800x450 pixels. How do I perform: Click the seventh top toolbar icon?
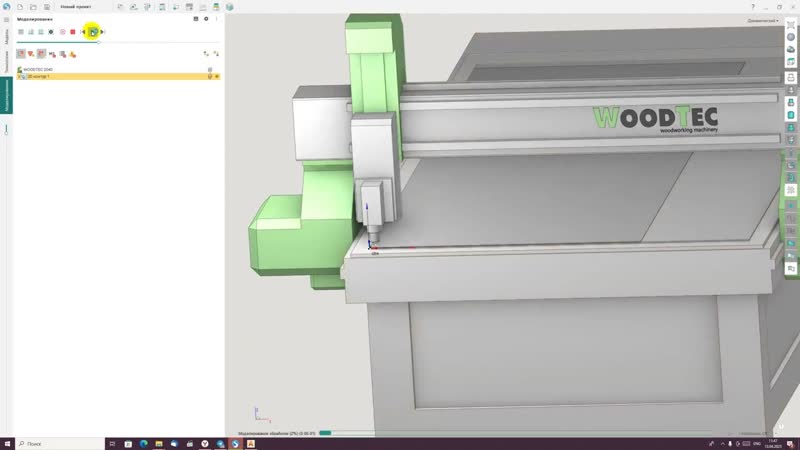pyautogui.click(x=203, y=7)
